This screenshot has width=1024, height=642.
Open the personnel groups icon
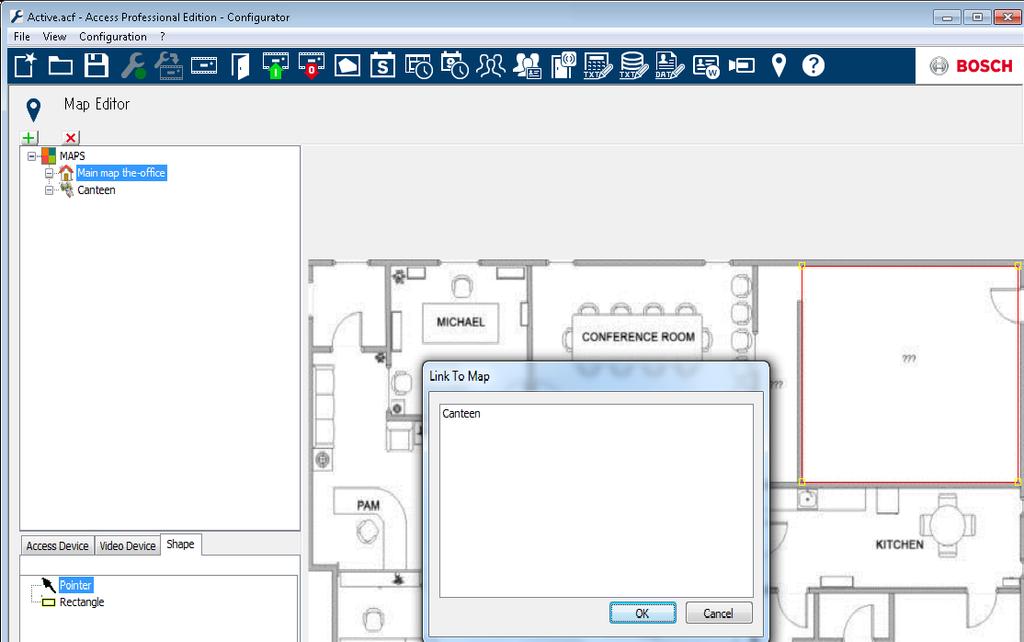[490, 66]
